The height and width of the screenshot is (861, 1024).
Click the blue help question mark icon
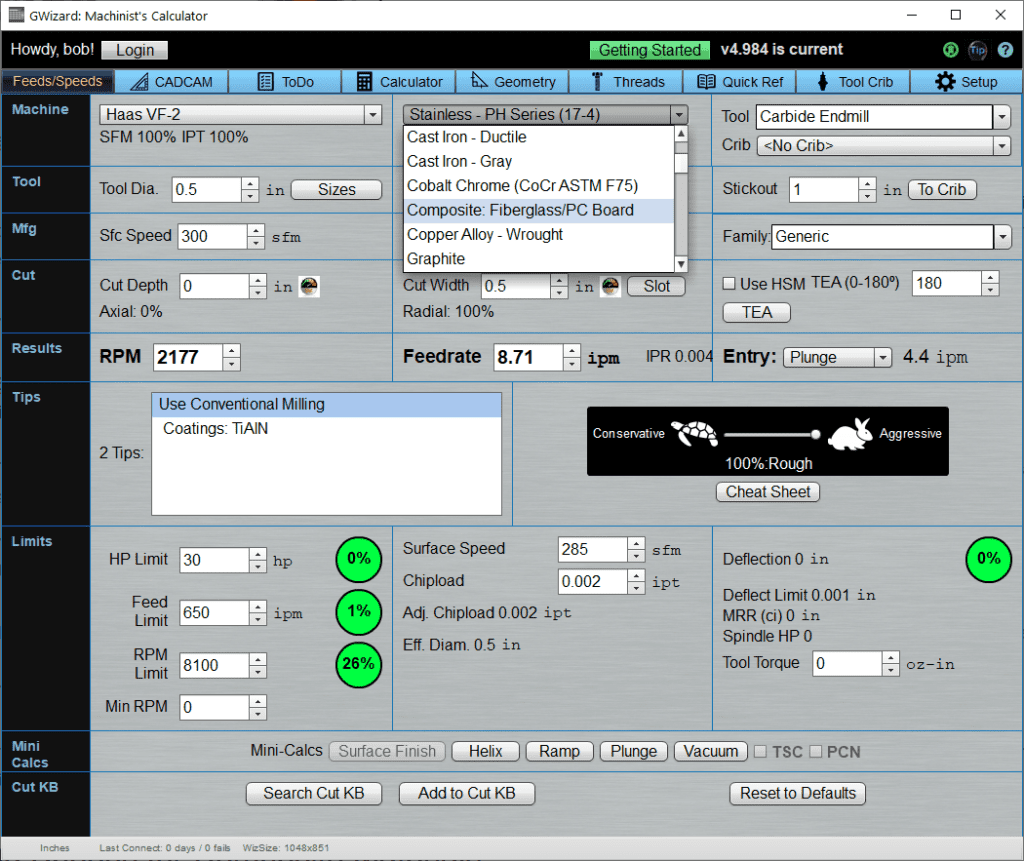coord(1007,50)
